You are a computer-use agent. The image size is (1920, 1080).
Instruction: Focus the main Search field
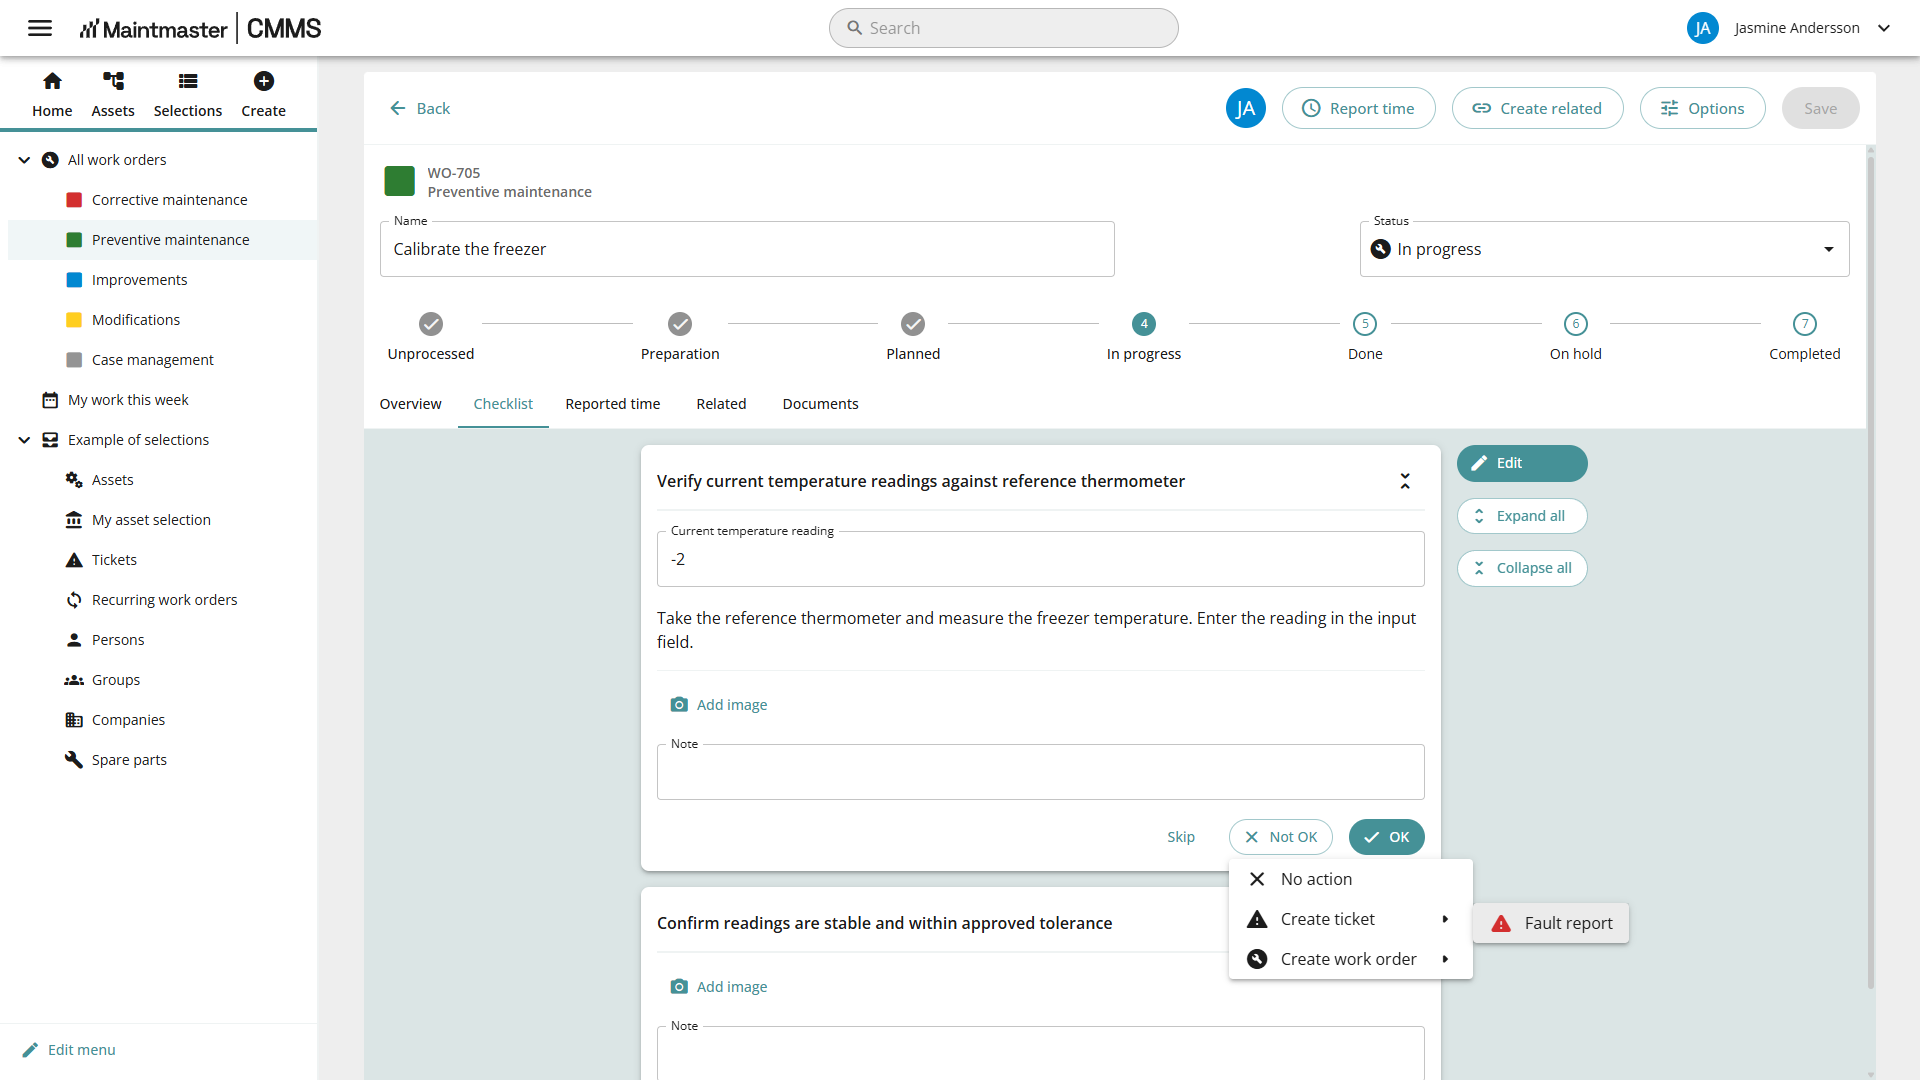click(1003, 28)
